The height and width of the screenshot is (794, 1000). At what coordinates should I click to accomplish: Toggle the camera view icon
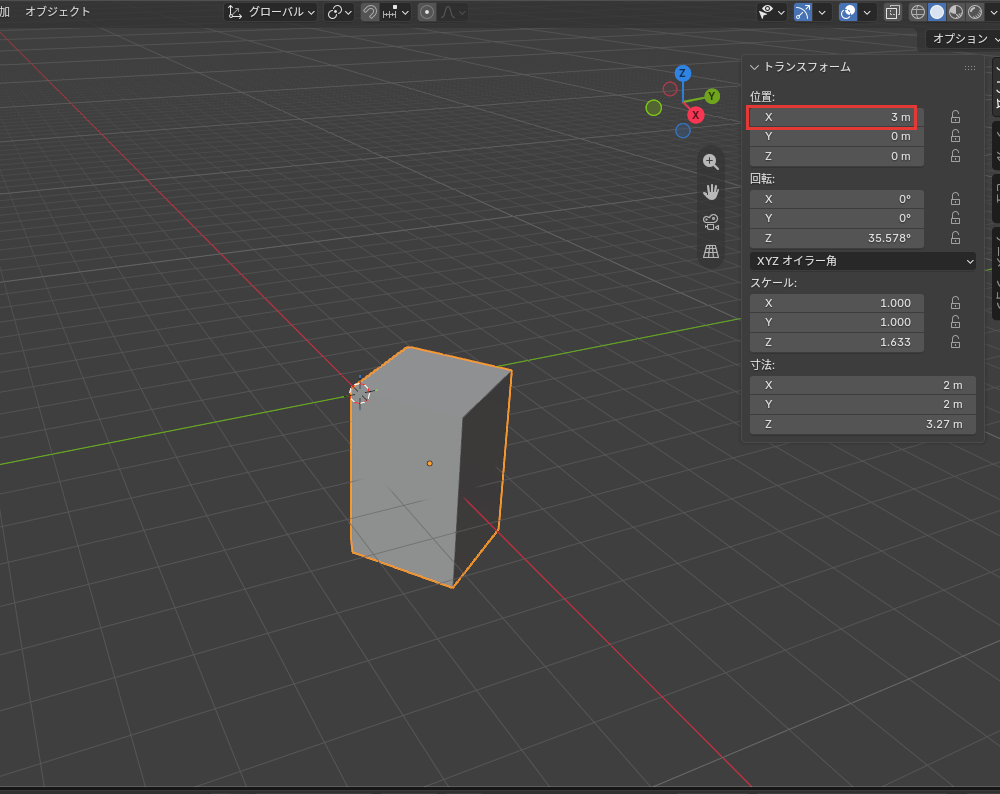pos(710,222)
